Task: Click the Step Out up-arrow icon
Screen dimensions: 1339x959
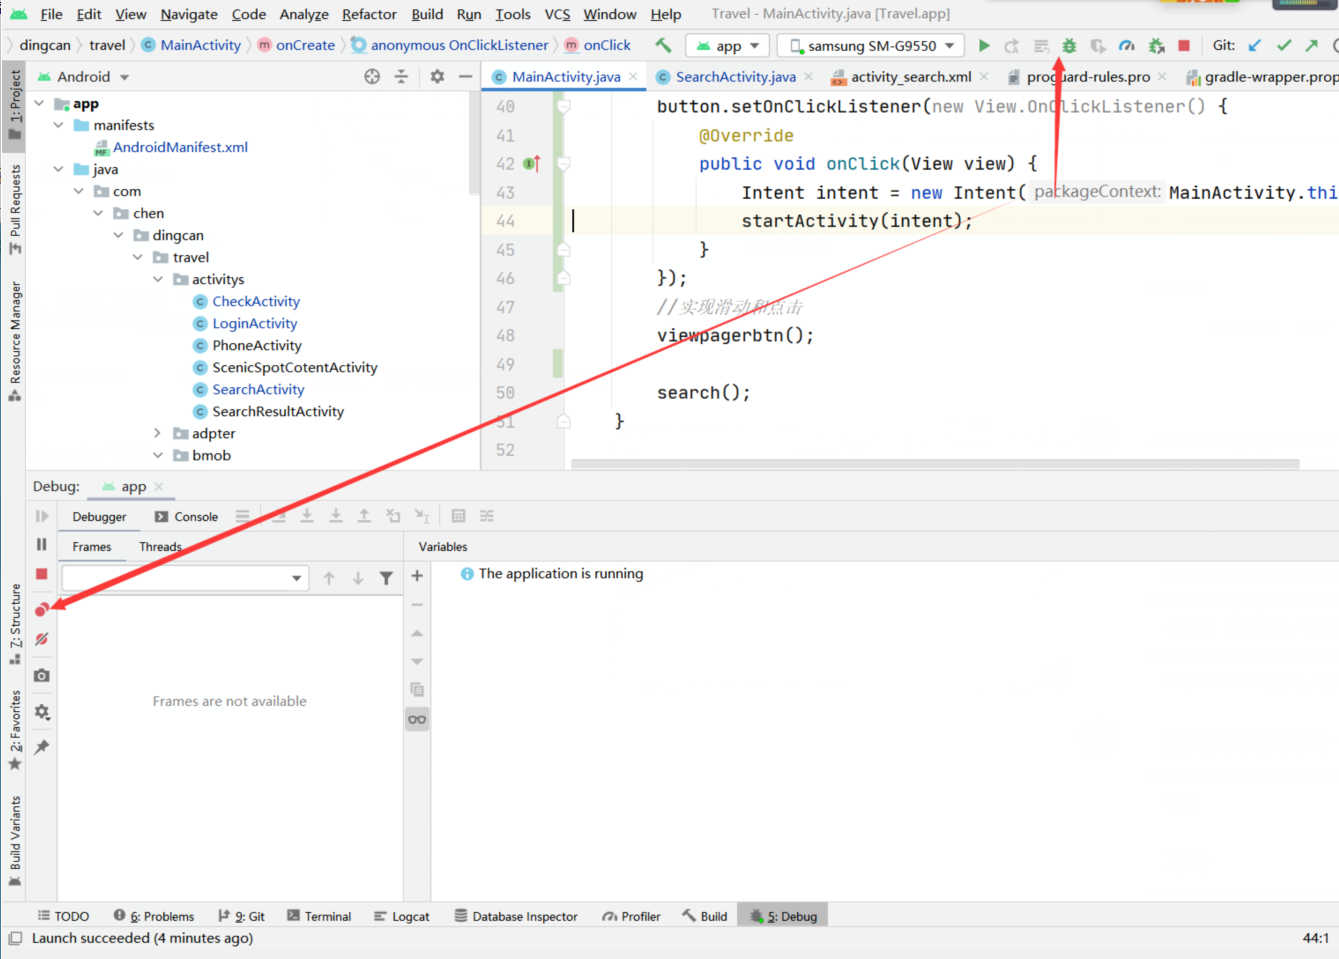Action: tap(364, 516)
